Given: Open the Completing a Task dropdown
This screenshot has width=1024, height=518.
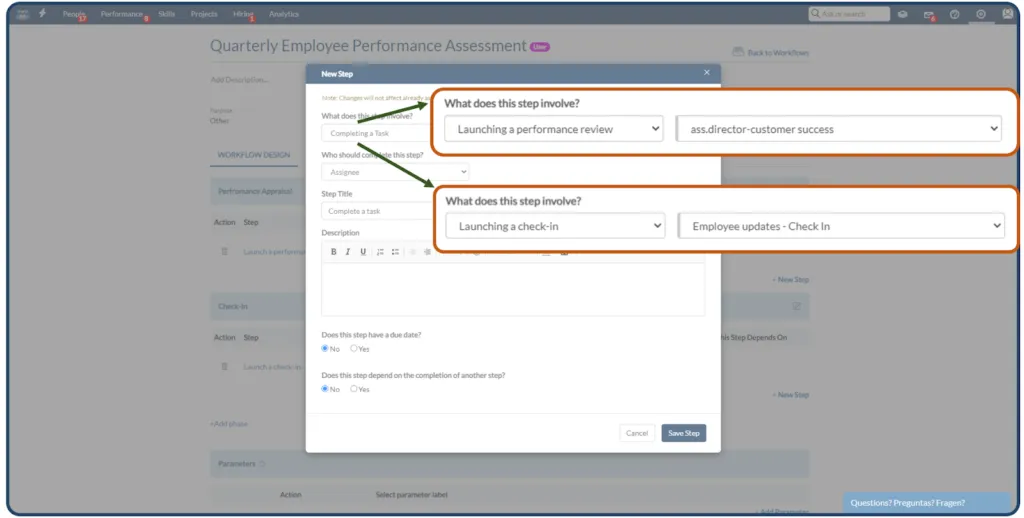Looking at the screenshot, I should [x=376, y=133].
